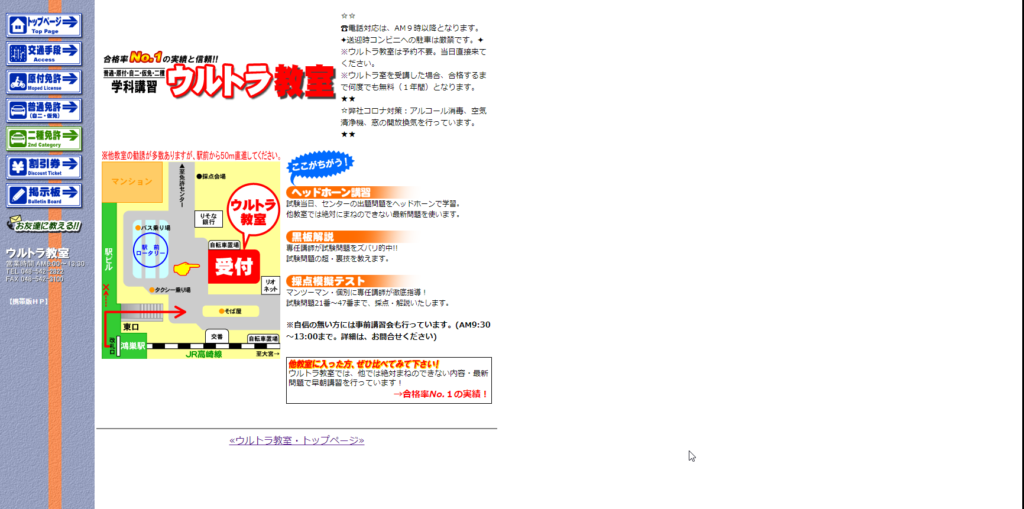
Task: Click the large red ウルトラ教室 header logo
Action: (x=251, y=84)
